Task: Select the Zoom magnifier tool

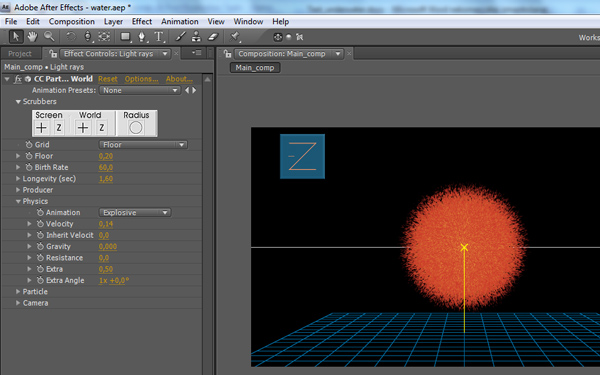Action: point(49,37)
